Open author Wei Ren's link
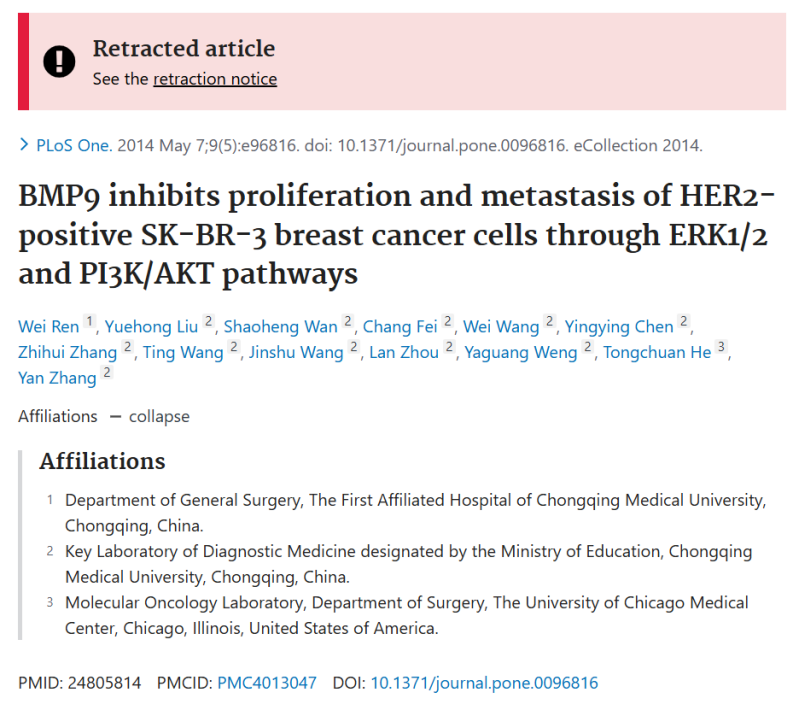Screen dimensions: 794x704 click(49, 327)
